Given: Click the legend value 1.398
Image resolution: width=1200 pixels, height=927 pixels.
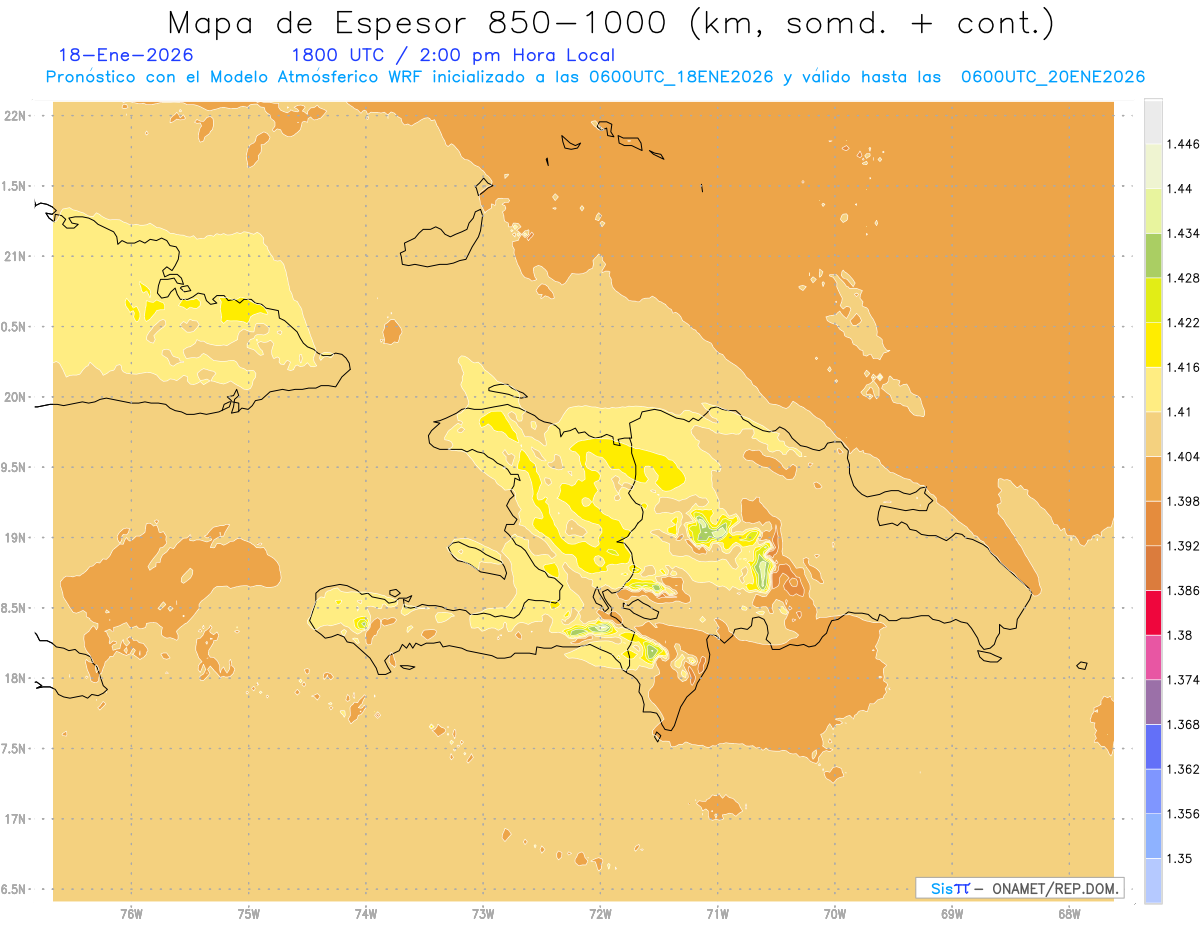Looking at the screenshot, I should pyautogui.click(x=1182, y=501).
